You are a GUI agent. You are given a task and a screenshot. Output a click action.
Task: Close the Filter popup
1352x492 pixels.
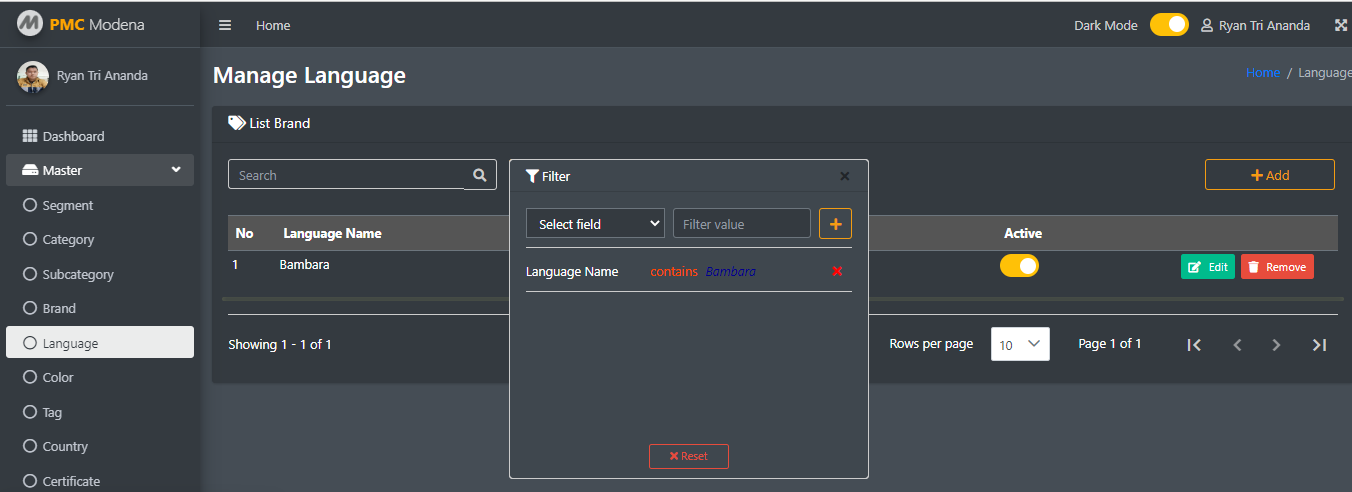[x=844, y=176]
